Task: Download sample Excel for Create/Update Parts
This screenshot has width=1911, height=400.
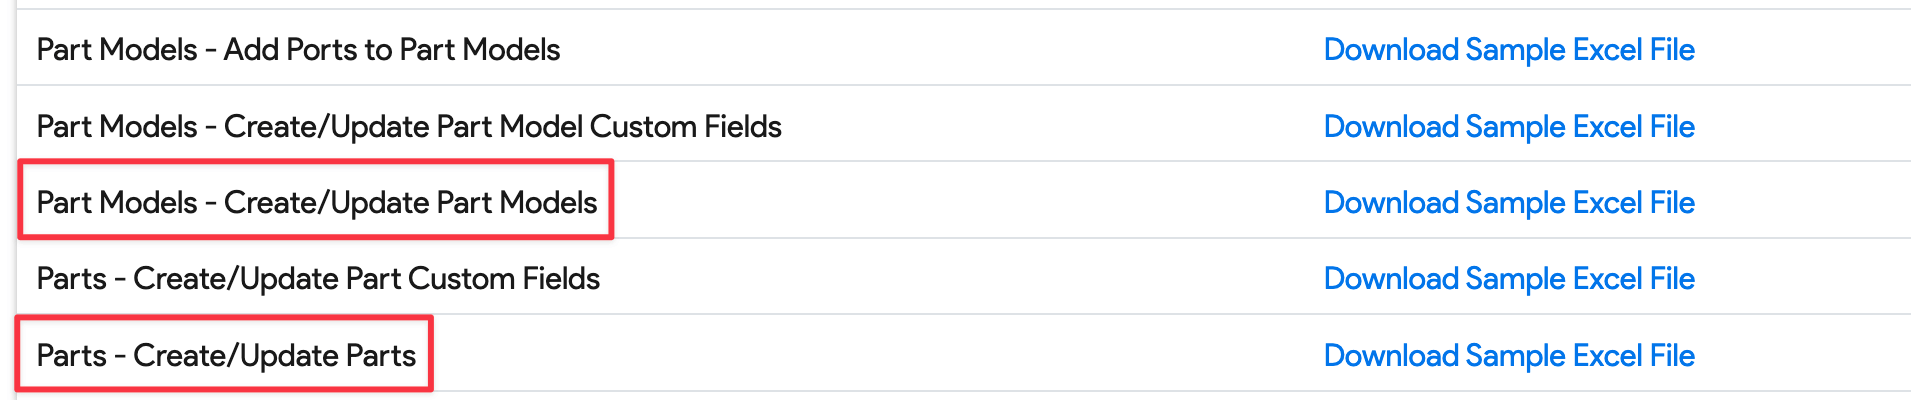Action: (1508, 356)
